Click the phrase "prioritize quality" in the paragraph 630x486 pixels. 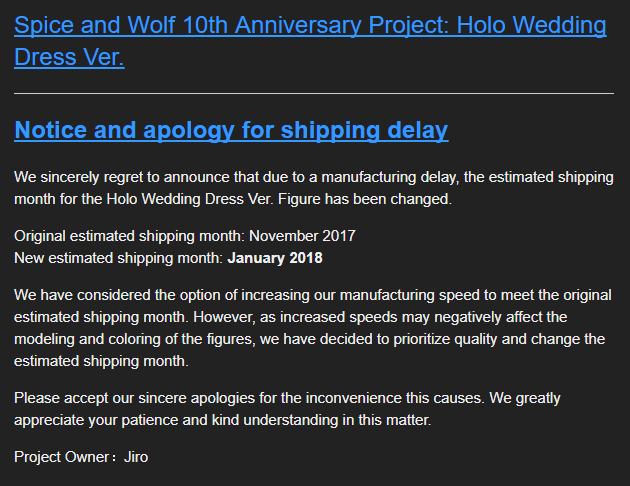tap(445, 339)
